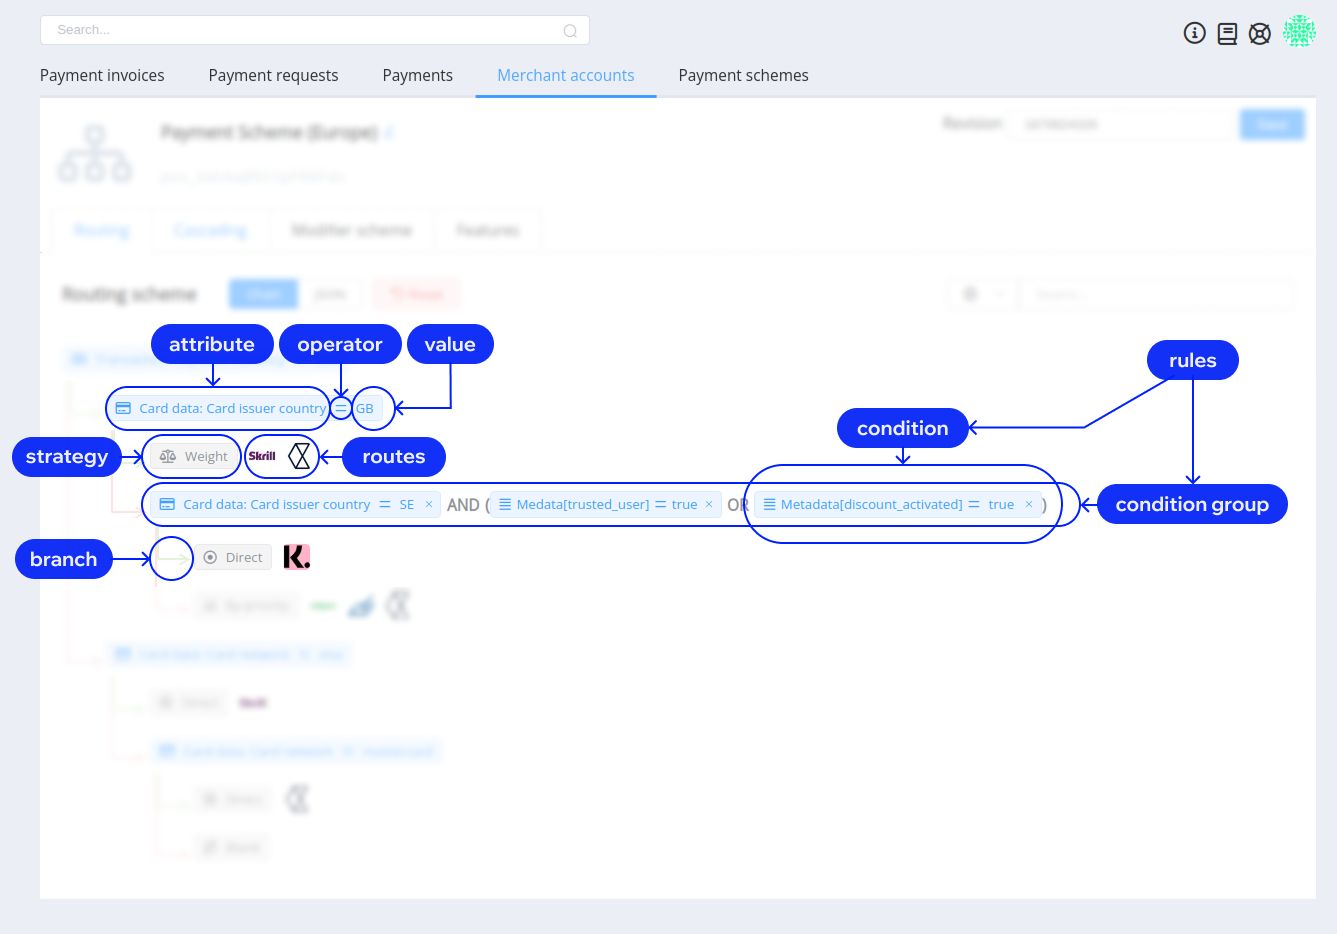Image resolution: width=1337 pixels, height=934 pixels.
Task: Click the card icon in the GB condition chip
Action: [x=122, y=408]
